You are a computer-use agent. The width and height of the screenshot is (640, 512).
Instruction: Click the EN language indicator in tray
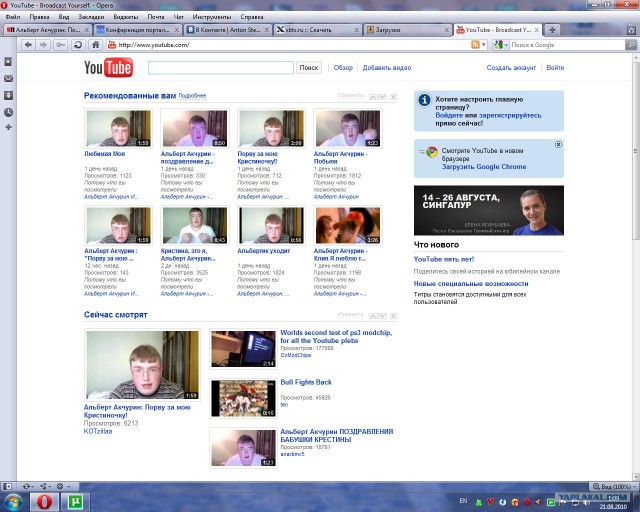click(463, 501)
